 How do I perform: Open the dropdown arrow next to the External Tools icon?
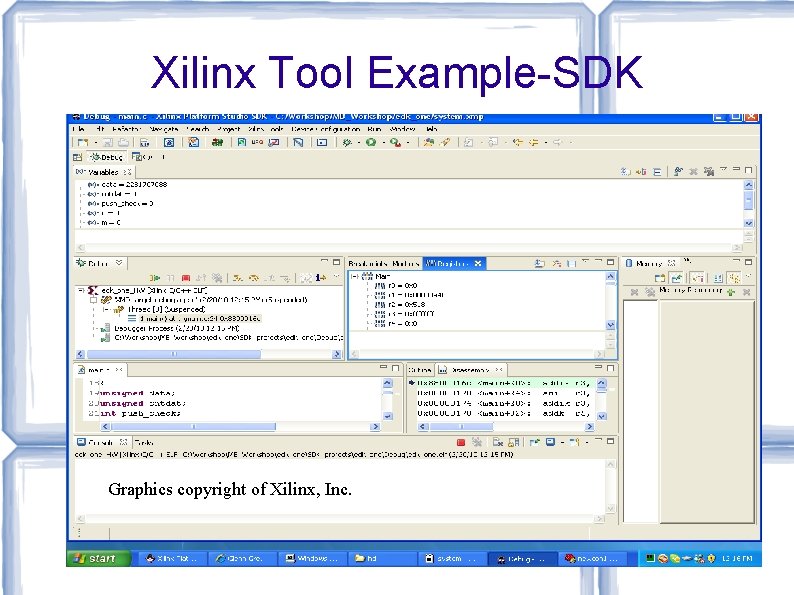tap(408, 143)
